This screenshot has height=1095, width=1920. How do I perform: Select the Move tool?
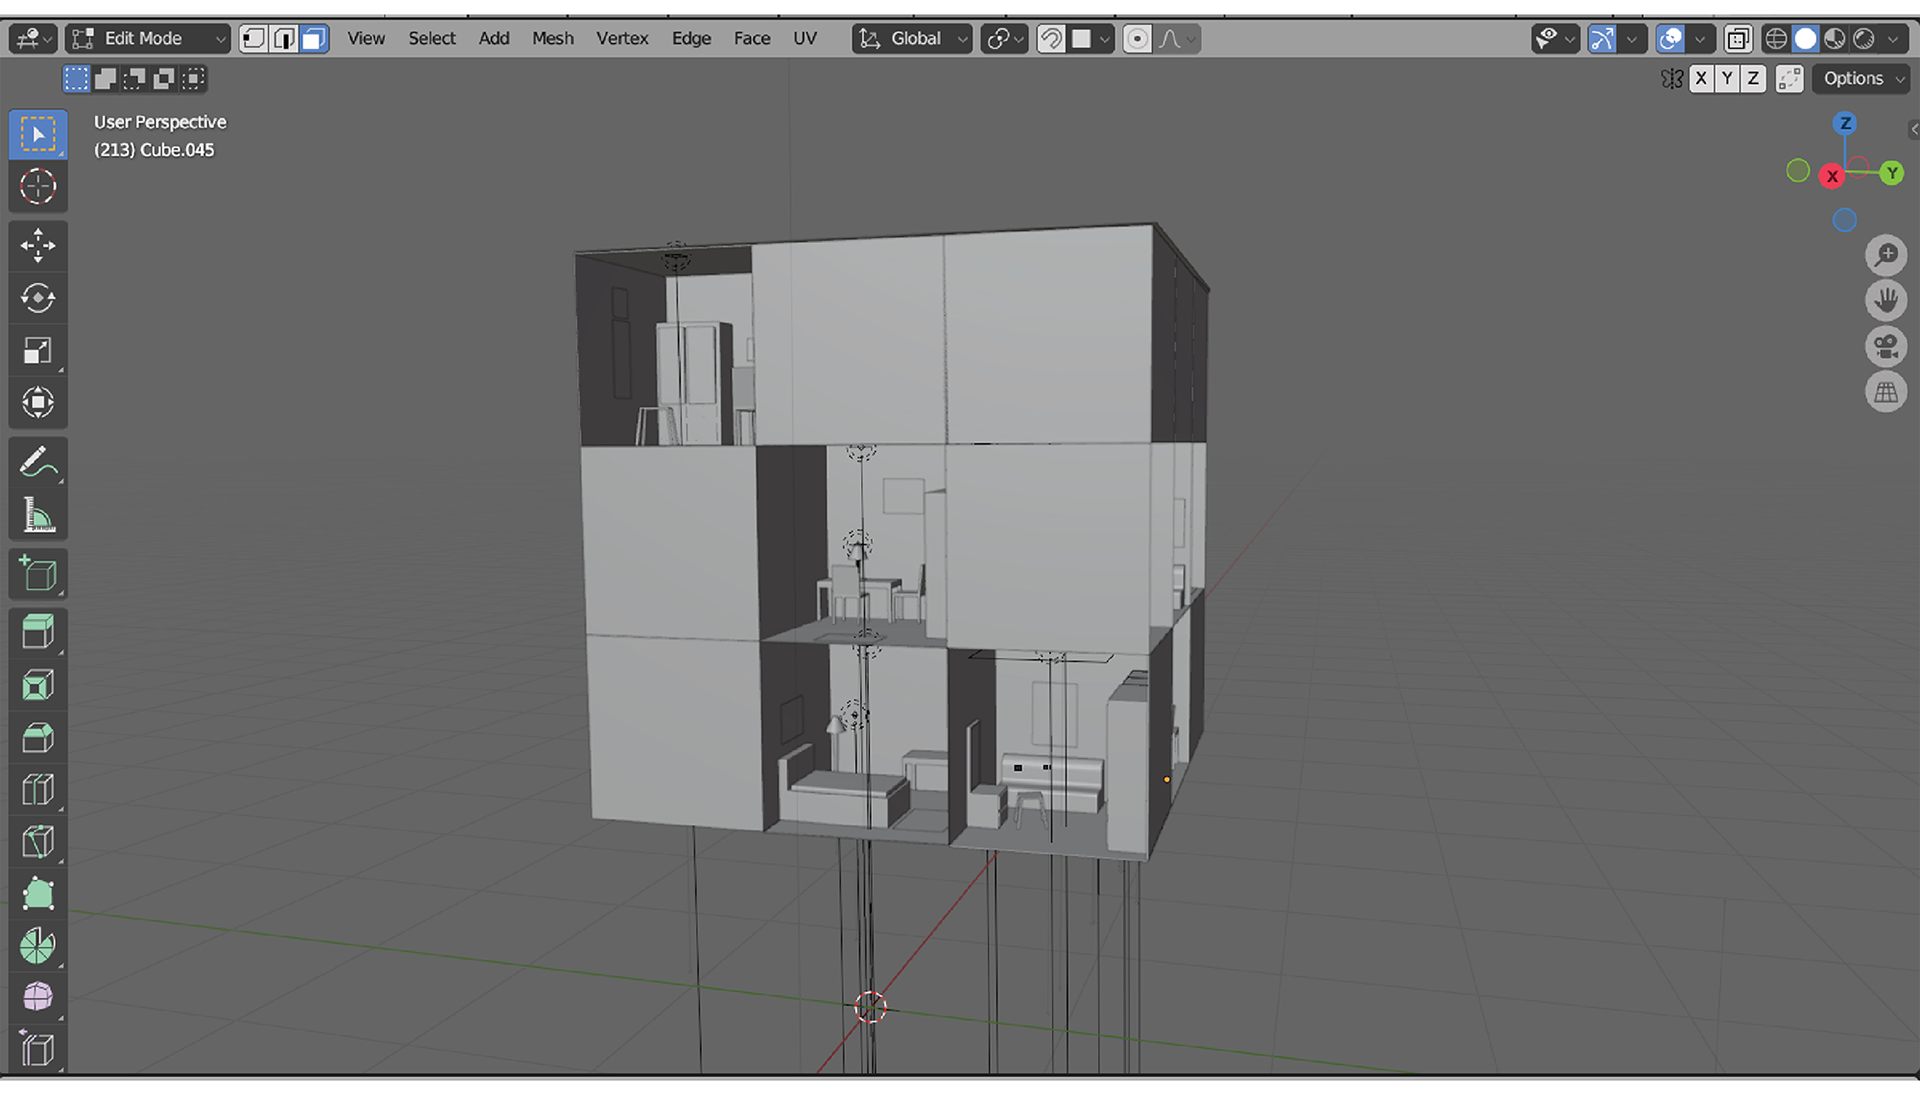pyautogui.click(x=38, y=246)
